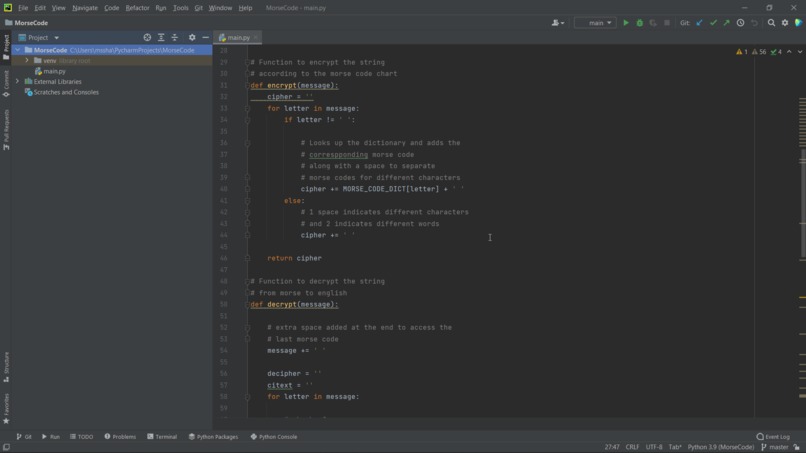The image size is (806, 453).
Task: Collapse all items in Project panel
Action: (x=175, y=38)
